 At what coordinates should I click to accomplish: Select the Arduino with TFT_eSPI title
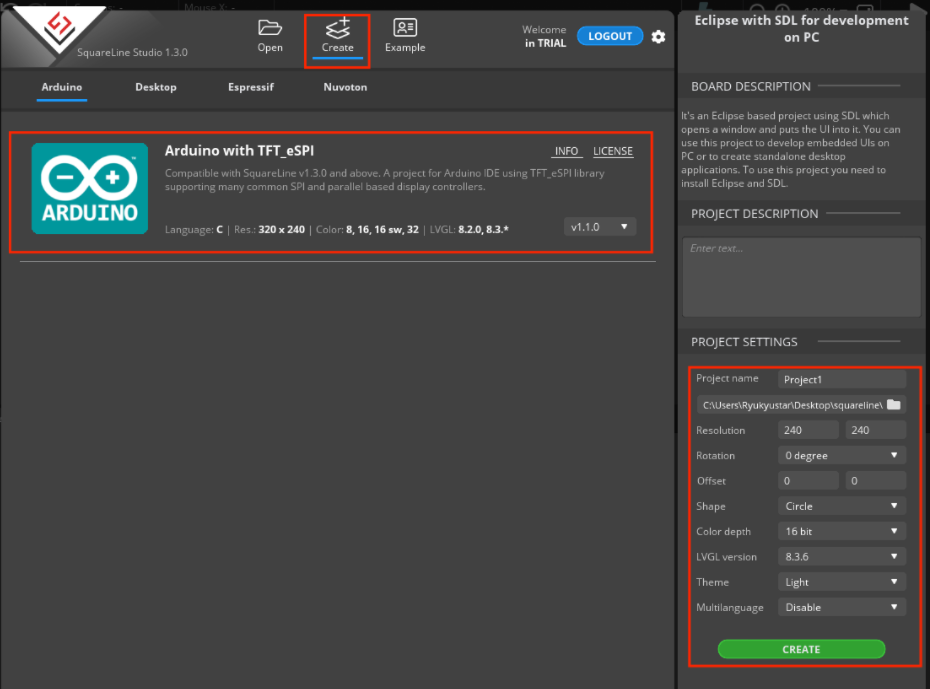pyautogui.click(x=240, y=151)
